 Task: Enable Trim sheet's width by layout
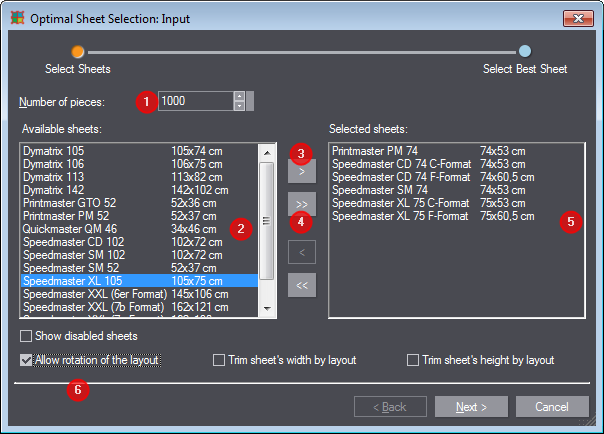pos(220,360)
